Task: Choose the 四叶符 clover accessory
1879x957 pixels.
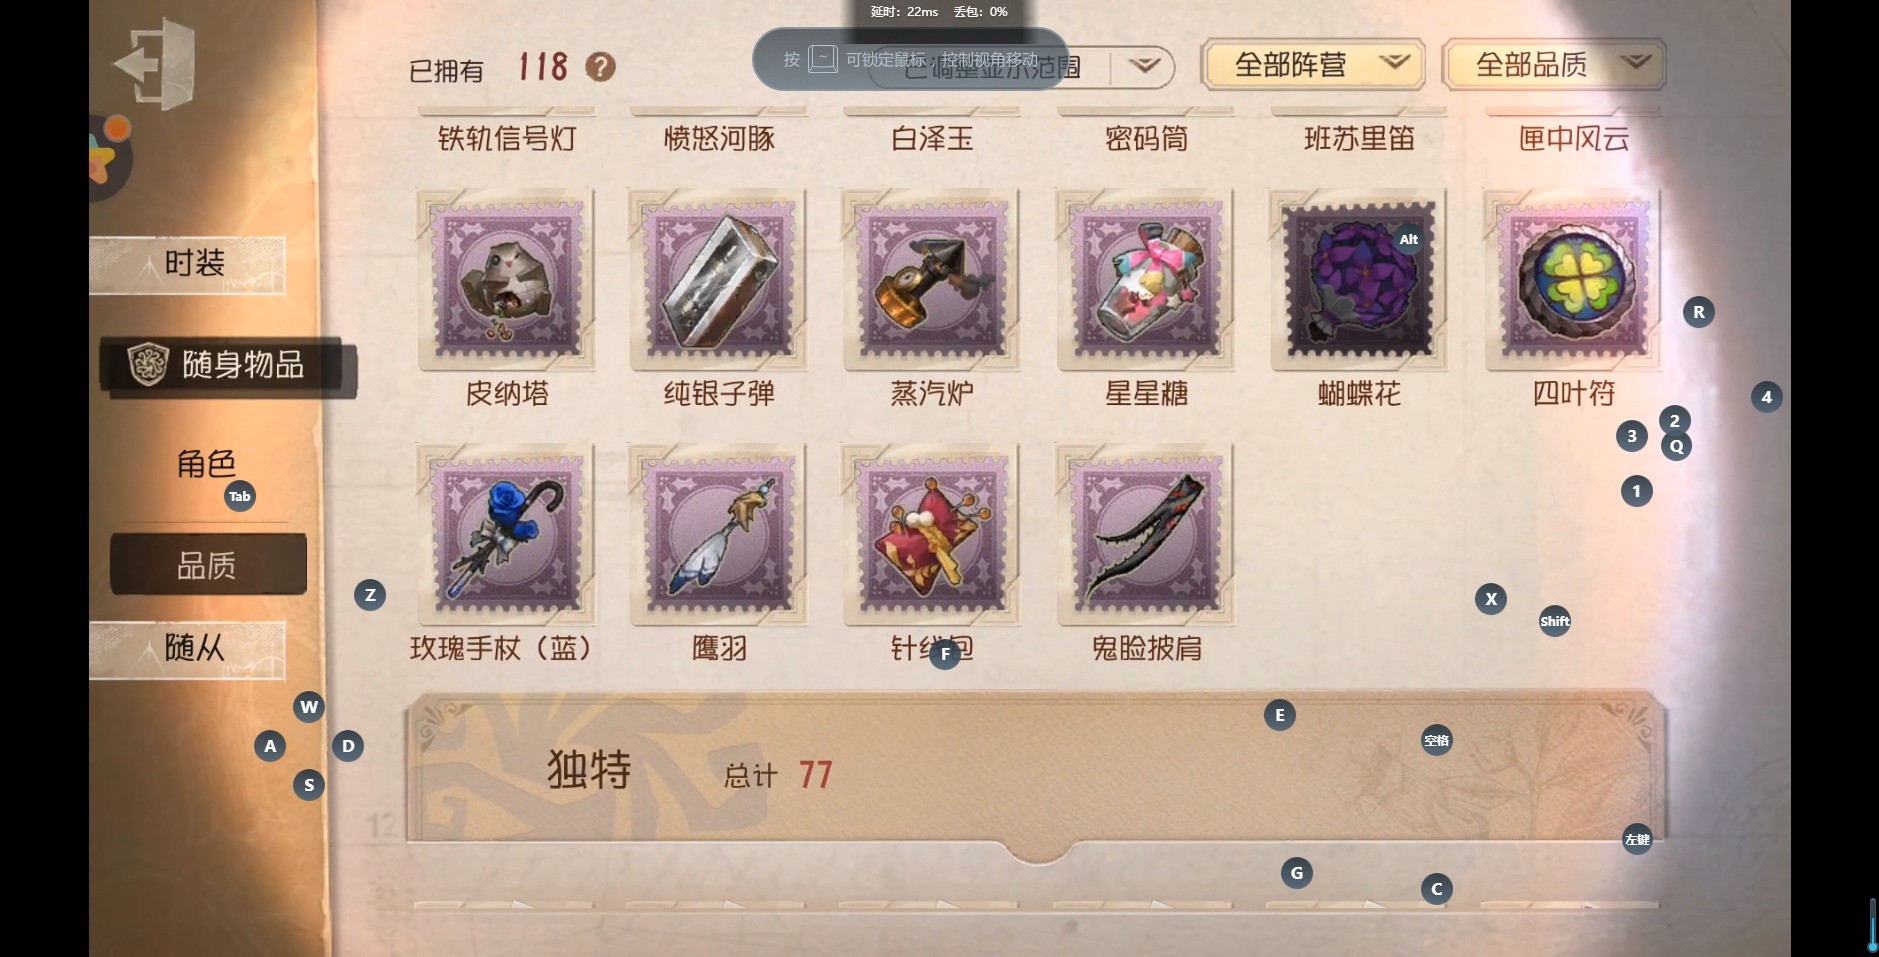Action: (1573, 280)
